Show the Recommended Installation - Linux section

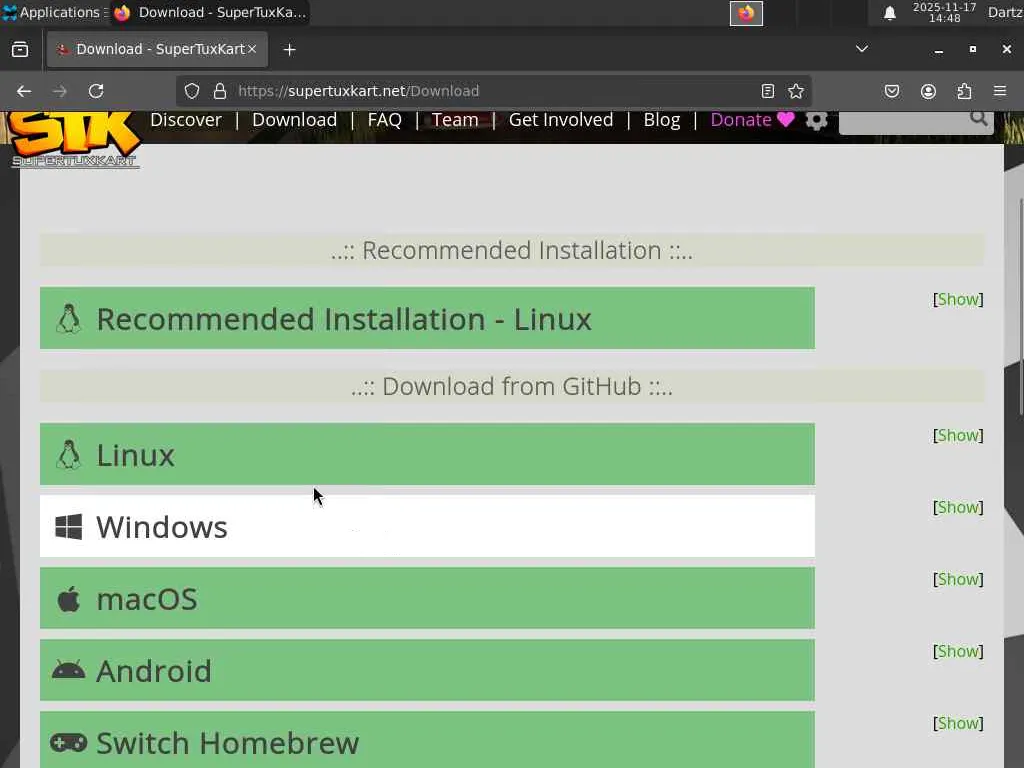958,299
